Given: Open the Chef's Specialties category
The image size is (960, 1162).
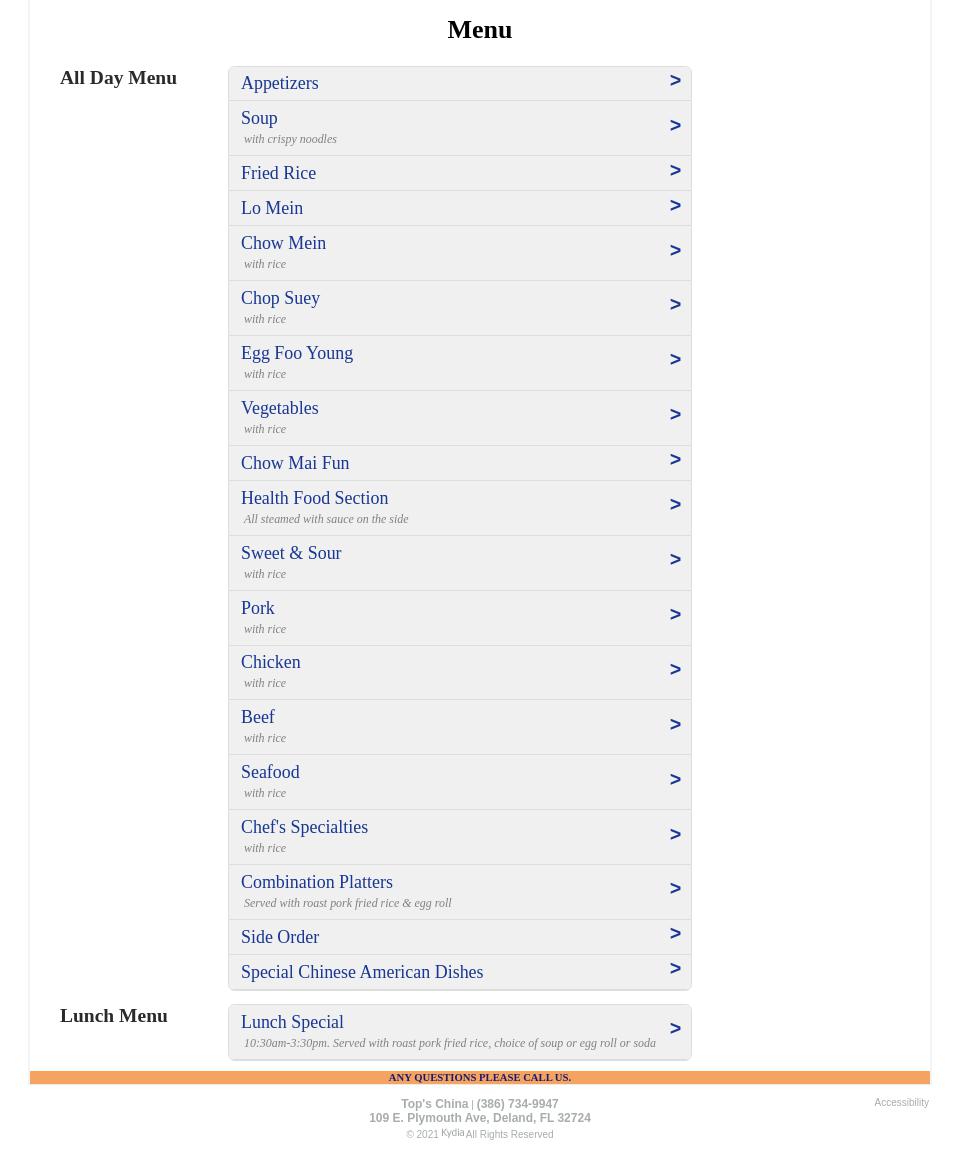Looking at the screenshot, I should click(304, 827).
